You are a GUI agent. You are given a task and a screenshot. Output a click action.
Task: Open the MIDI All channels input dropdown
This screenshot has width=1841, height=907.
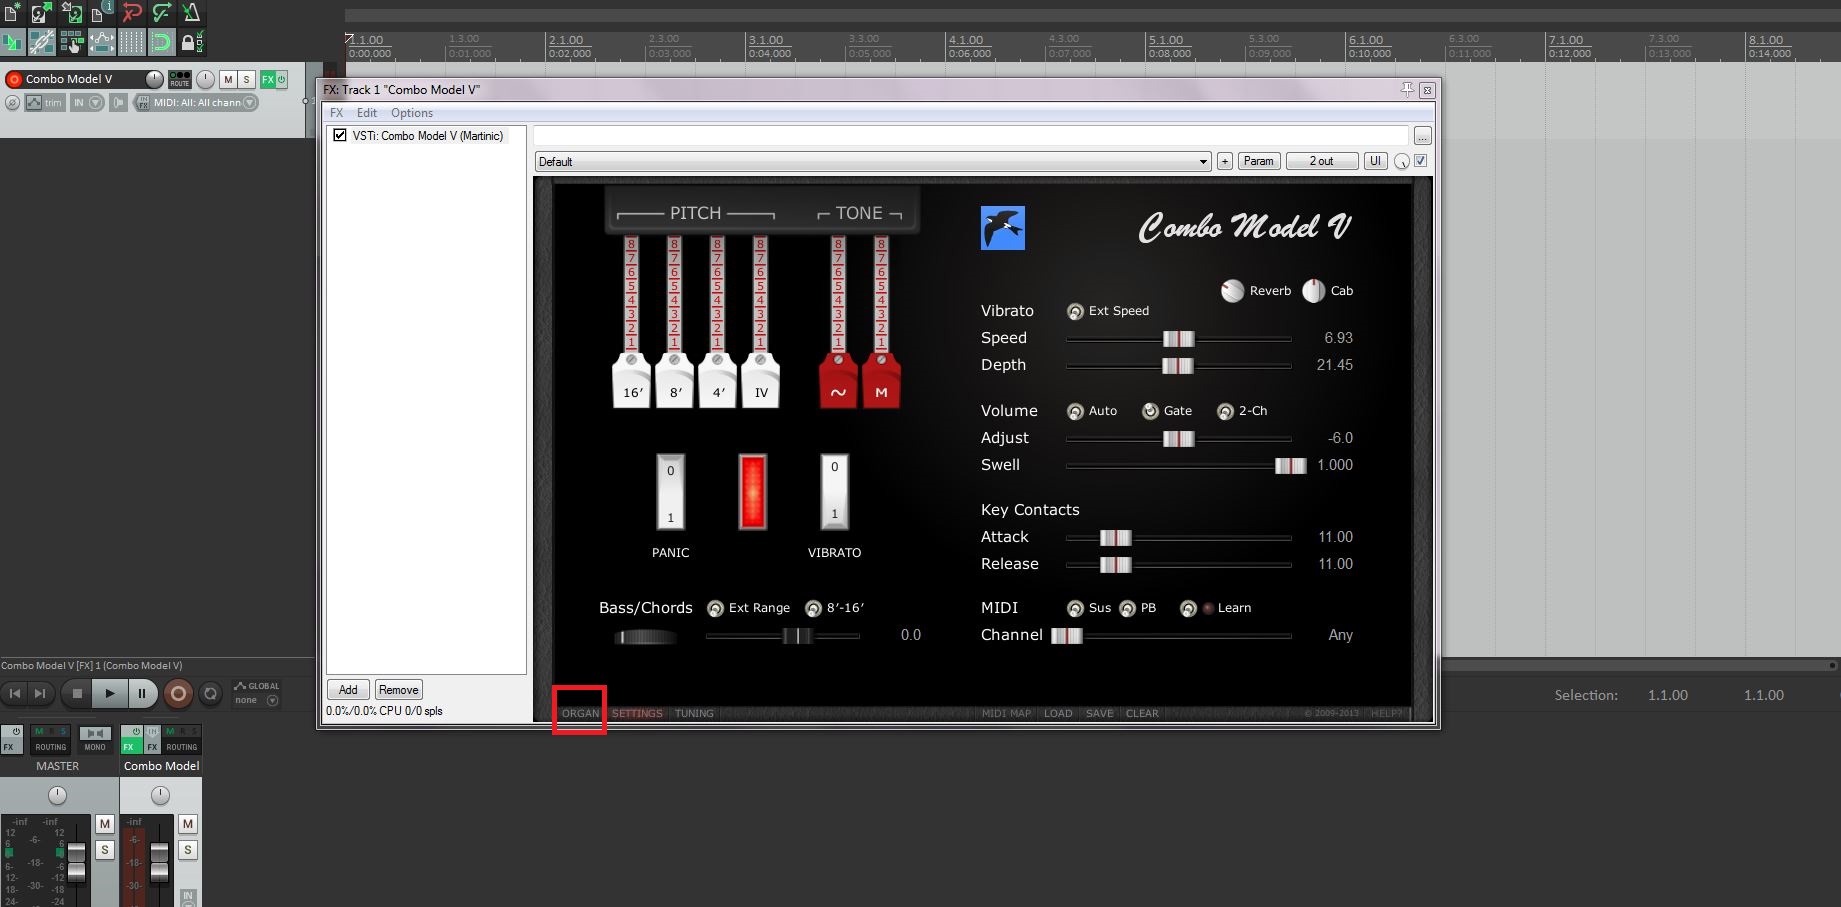250,103
